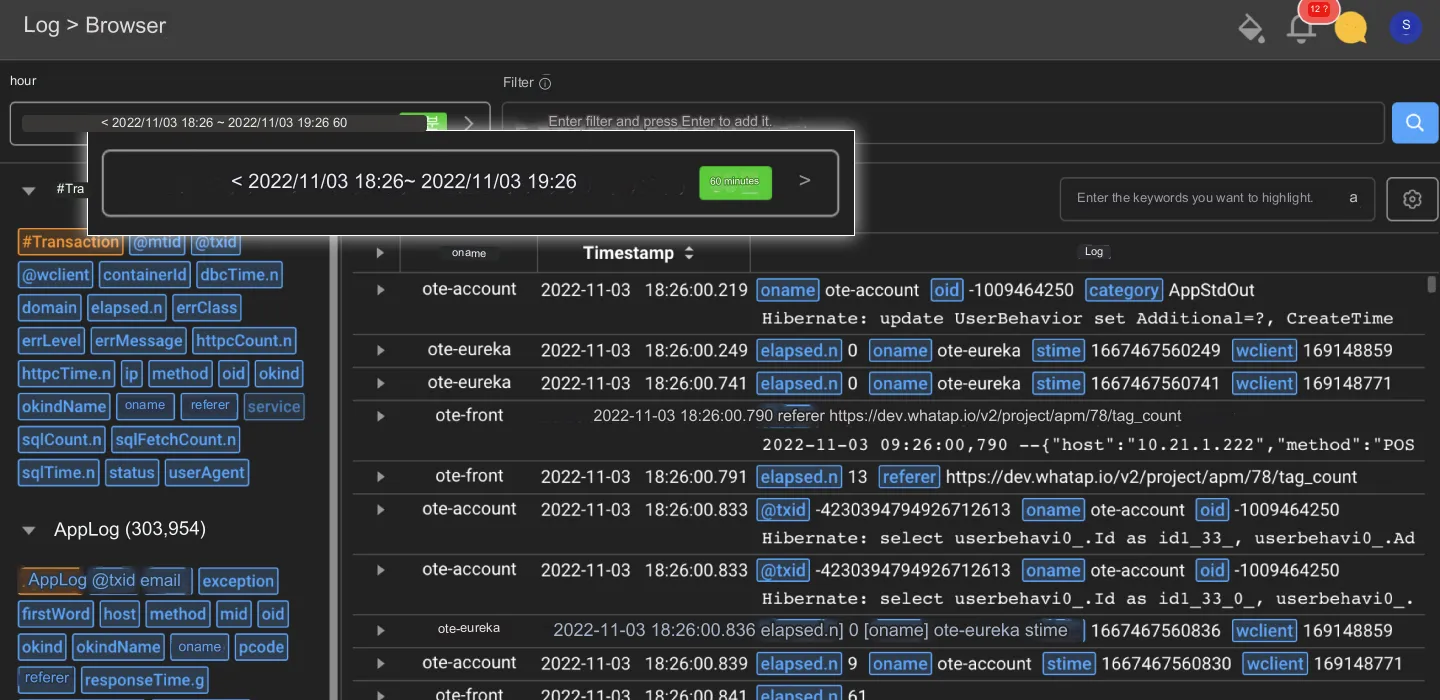This screenshot has width=1440, height=700.
Task: Open the notifications bell
Action: 1301,29
